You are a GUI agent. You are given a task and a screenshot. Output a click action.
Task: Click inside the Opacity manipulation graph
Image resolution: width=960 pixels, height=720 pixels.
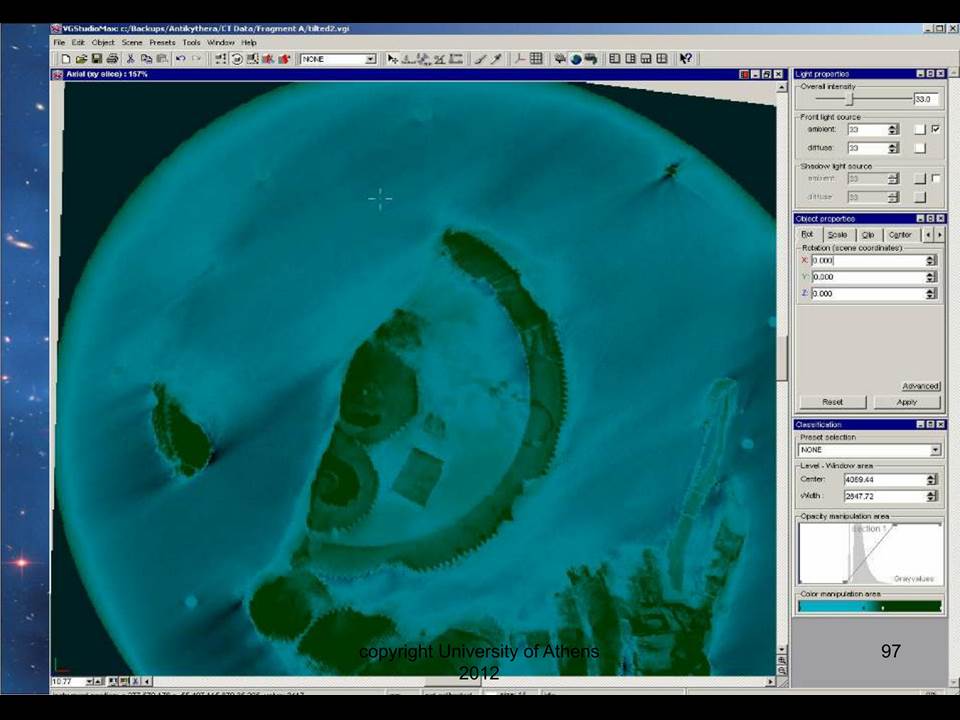pyautogui.click(x=870, y=553)
